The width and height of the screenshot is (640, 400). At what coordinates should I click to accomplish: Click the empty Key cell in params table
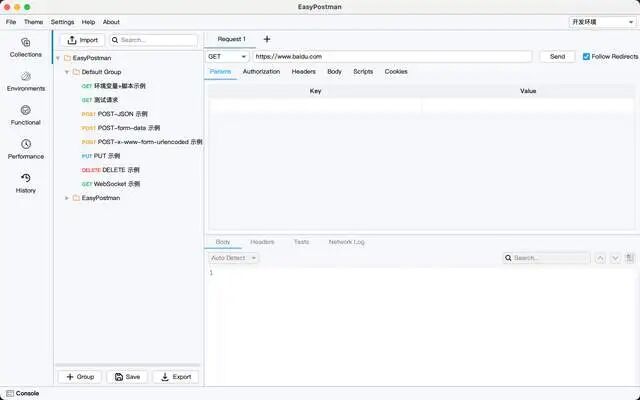(315, 106)
